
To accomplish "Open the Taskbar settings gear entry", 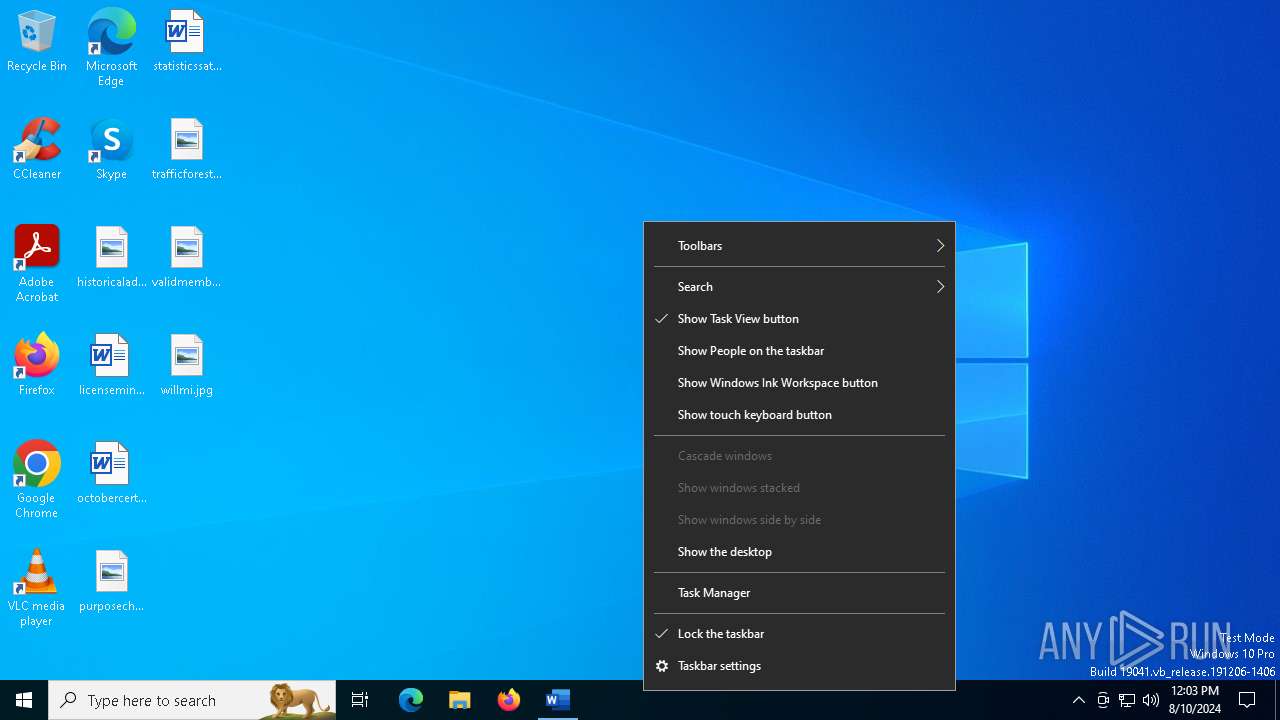I will 799,666.
